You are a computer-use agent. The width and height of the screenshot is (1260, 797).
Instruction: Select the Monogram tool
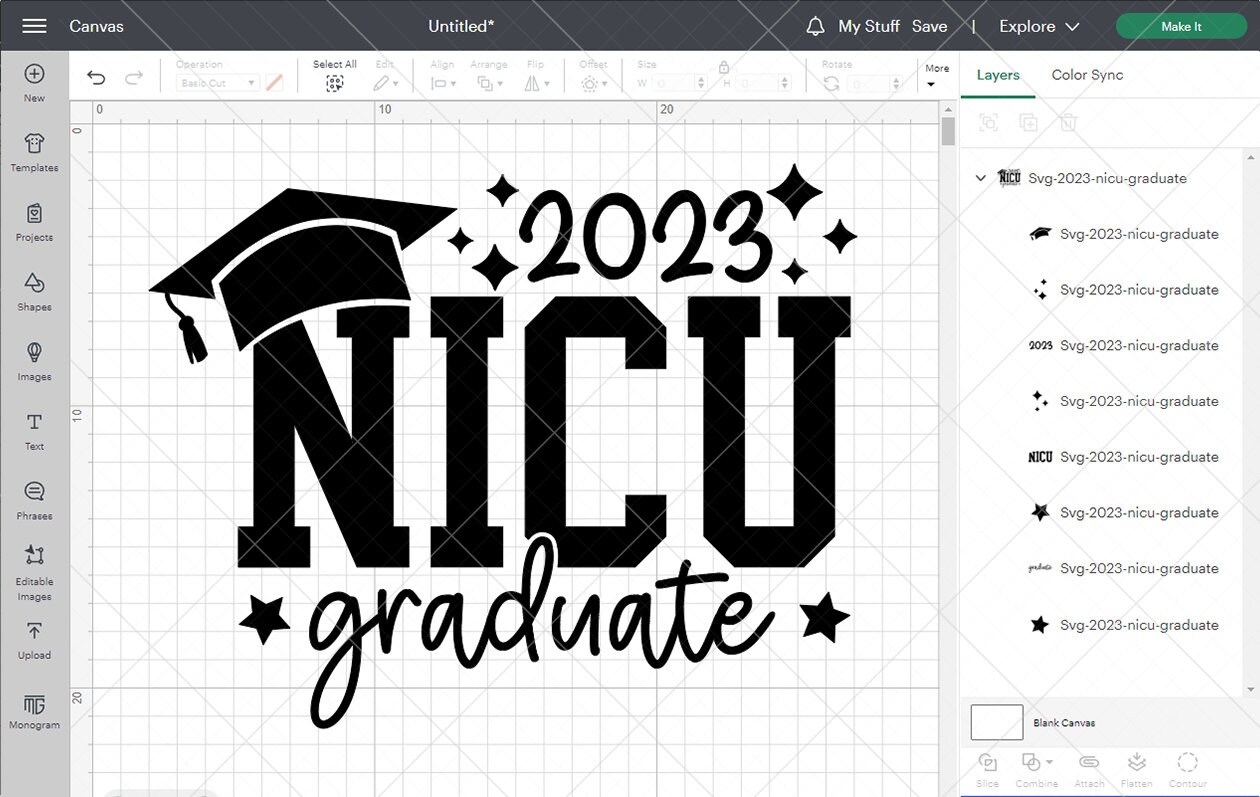pos(34,710)
